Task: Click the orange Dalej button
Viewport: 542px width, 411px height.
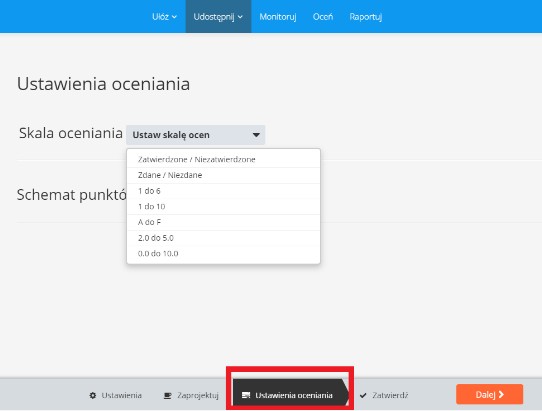Action: pyautogui.click(x=489, y=394)
